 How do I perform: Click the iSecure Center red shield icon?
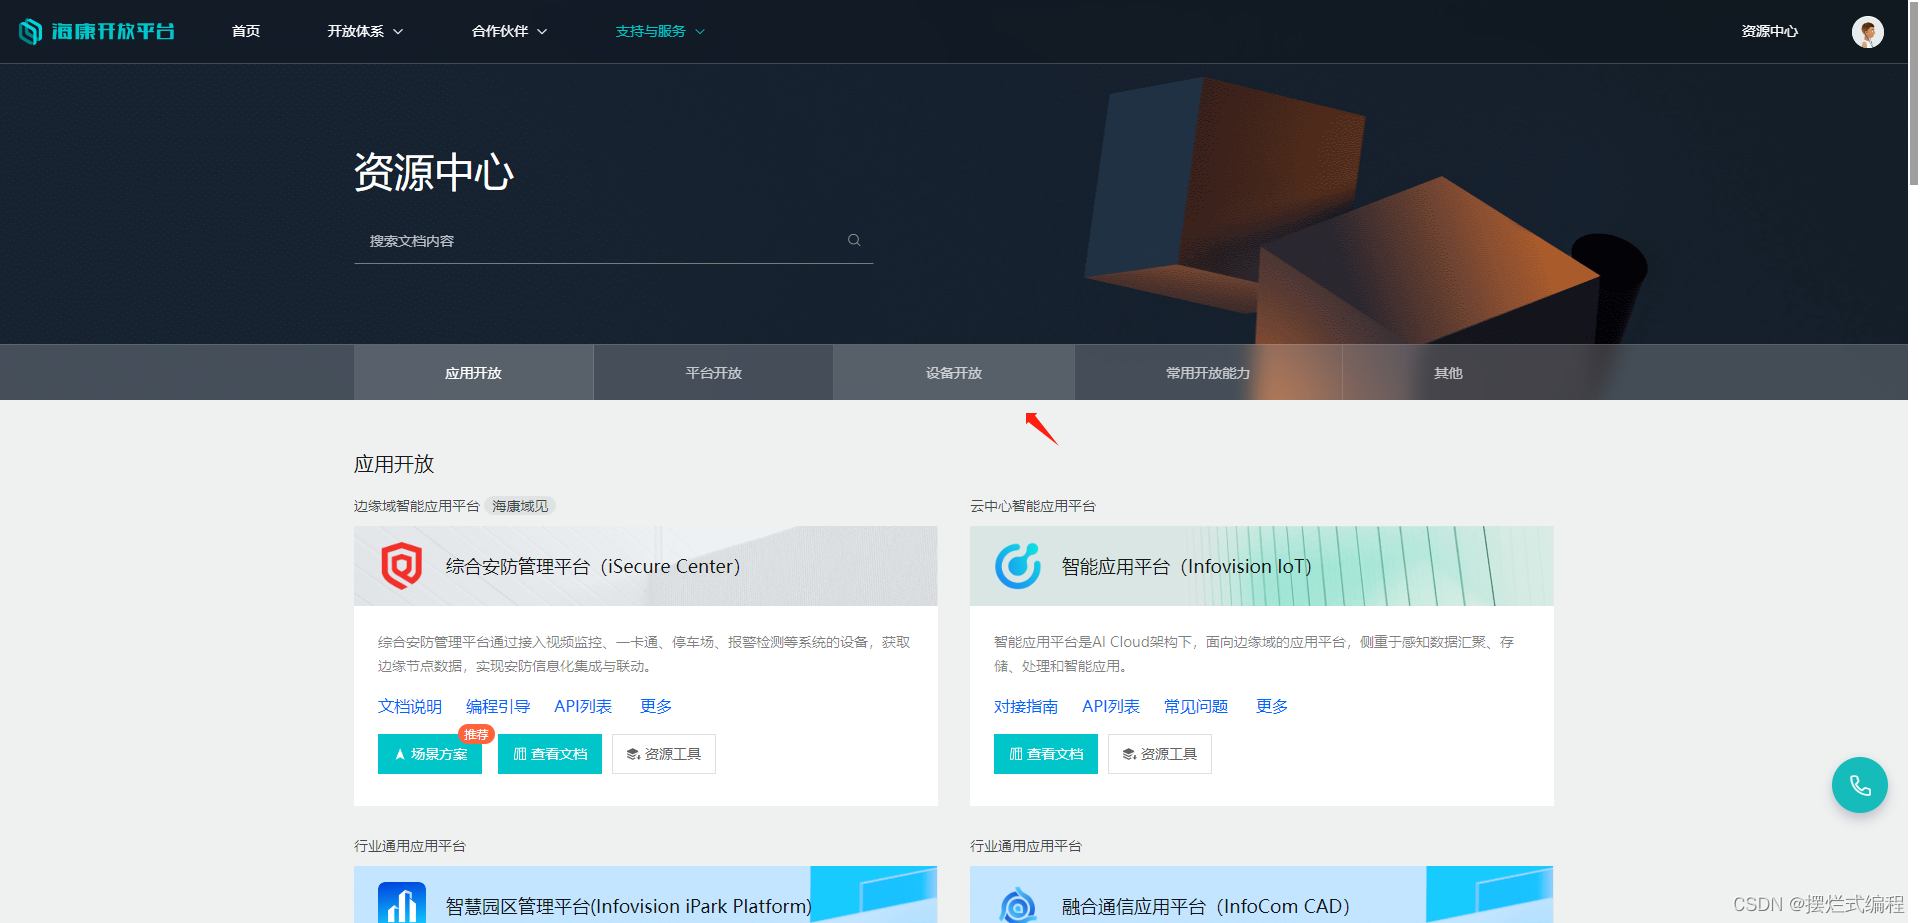coord(401,566)
